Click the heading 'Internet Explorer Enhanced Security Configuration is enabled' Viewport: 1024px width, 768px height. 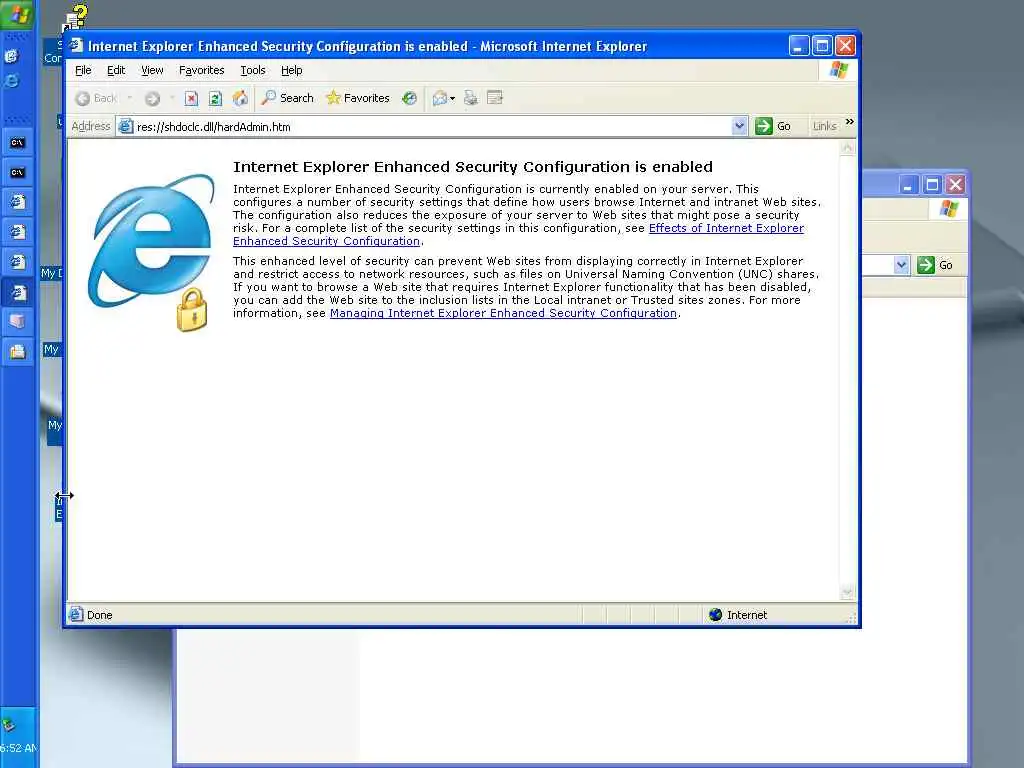pos(473,167)
